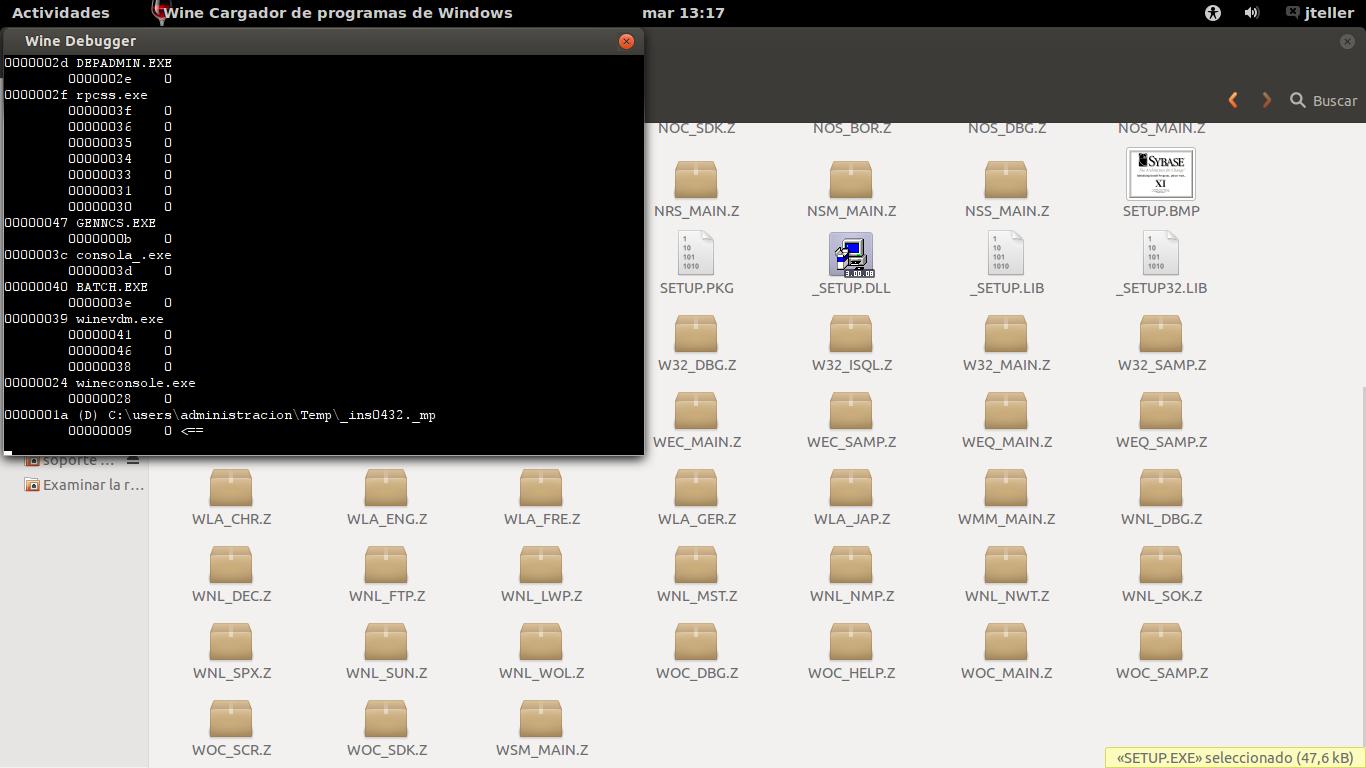Close the Wine Debugger window

click(x=627, y=41)
